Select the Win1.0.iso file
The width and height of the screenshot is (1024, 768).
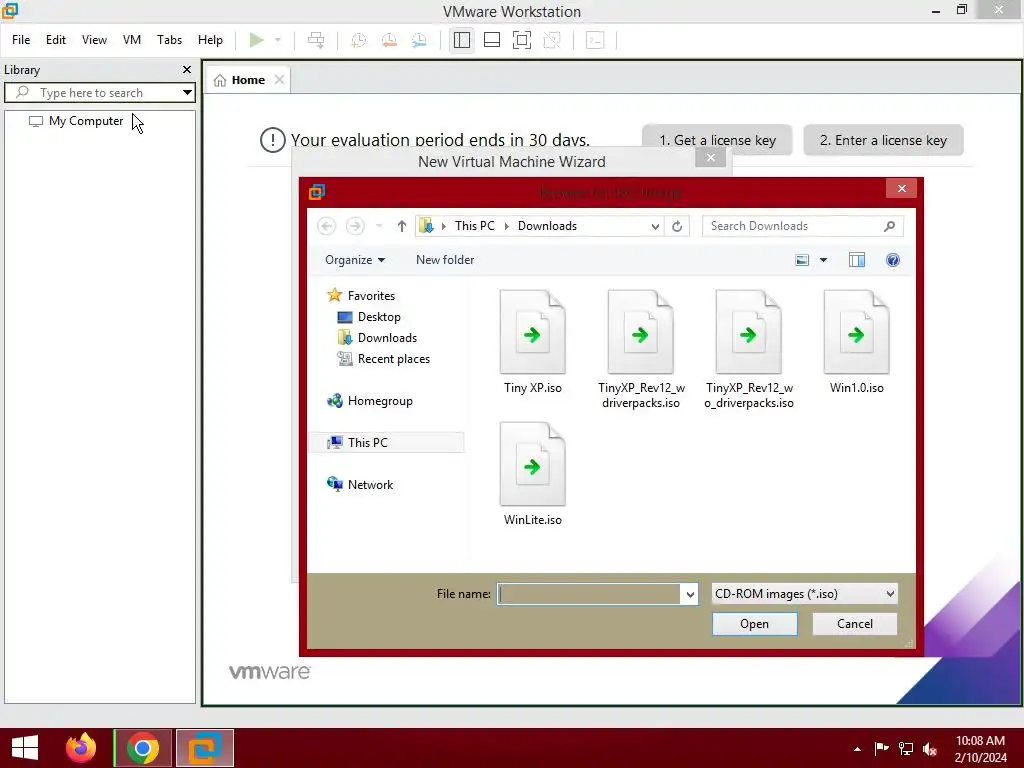[x=856, y=342]
